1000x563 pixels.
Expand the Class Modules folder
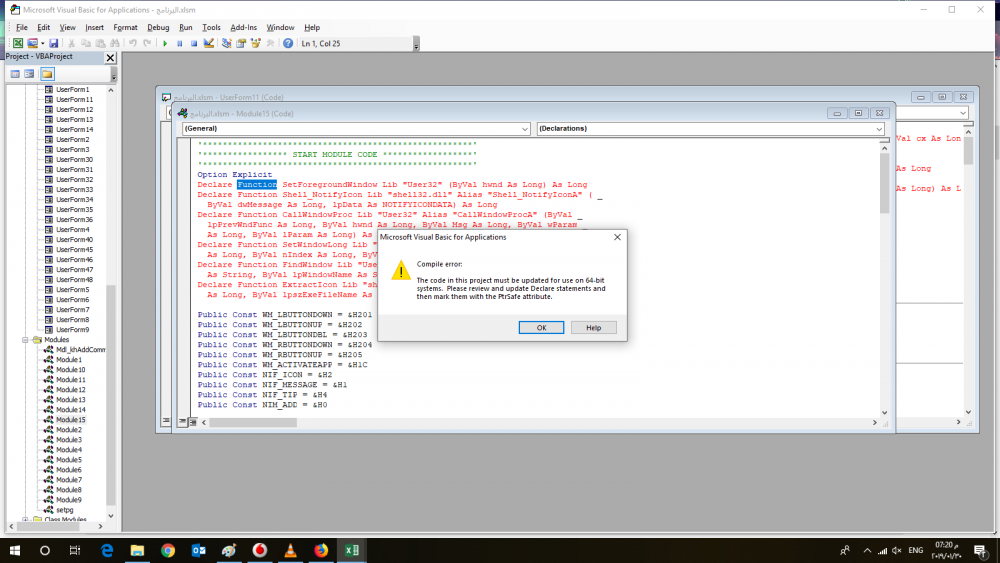click(x=26, y=520)
